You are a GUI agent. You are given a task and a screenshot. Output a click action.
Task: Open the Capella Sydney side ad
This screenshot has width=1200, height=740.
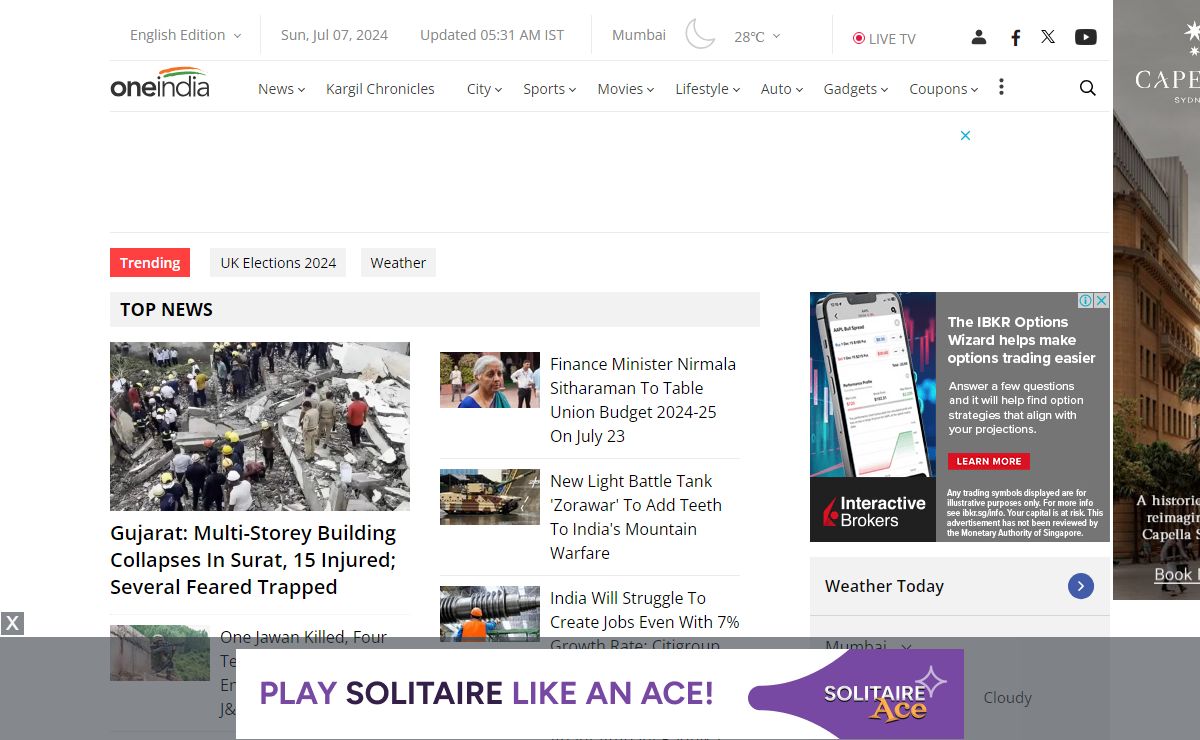click(x=1156, y=300)
